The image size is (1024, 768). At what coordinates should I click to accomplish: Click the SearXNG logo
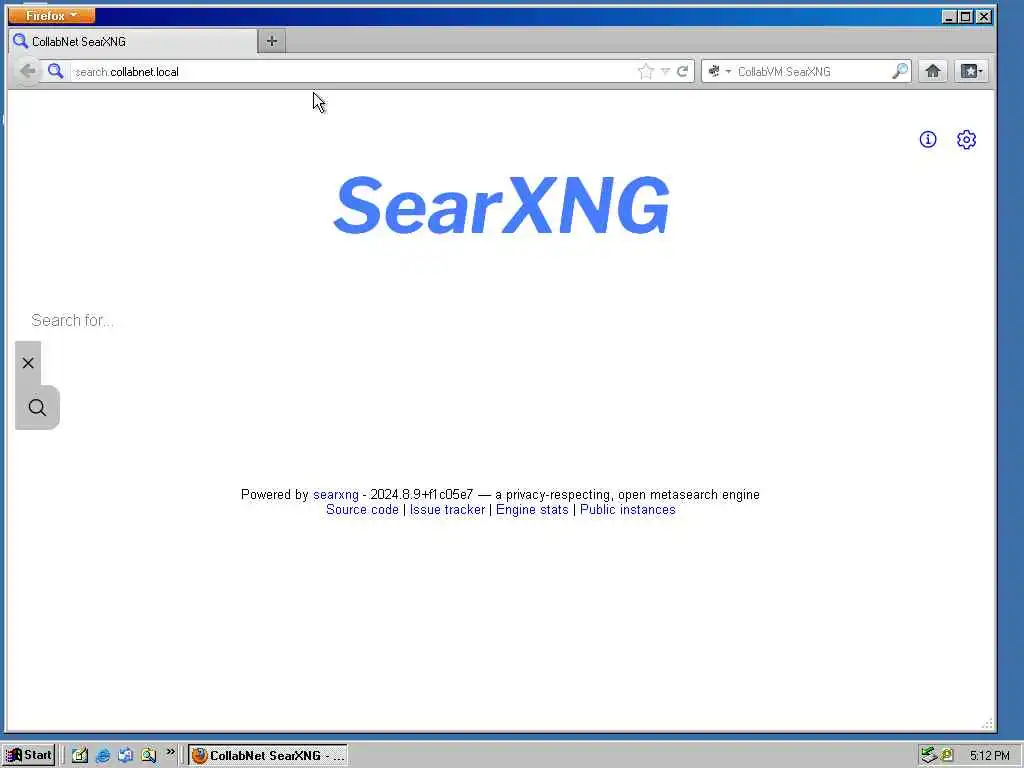coord(502,205)
